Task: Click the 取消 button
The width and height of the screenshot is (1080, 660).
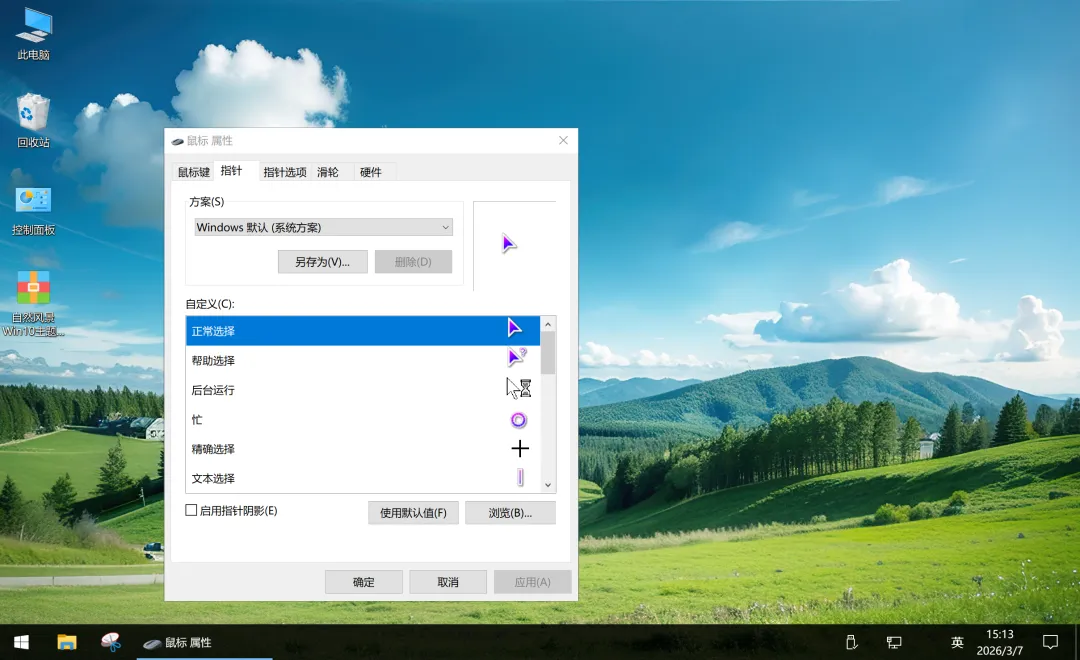Action: point(448,582)
